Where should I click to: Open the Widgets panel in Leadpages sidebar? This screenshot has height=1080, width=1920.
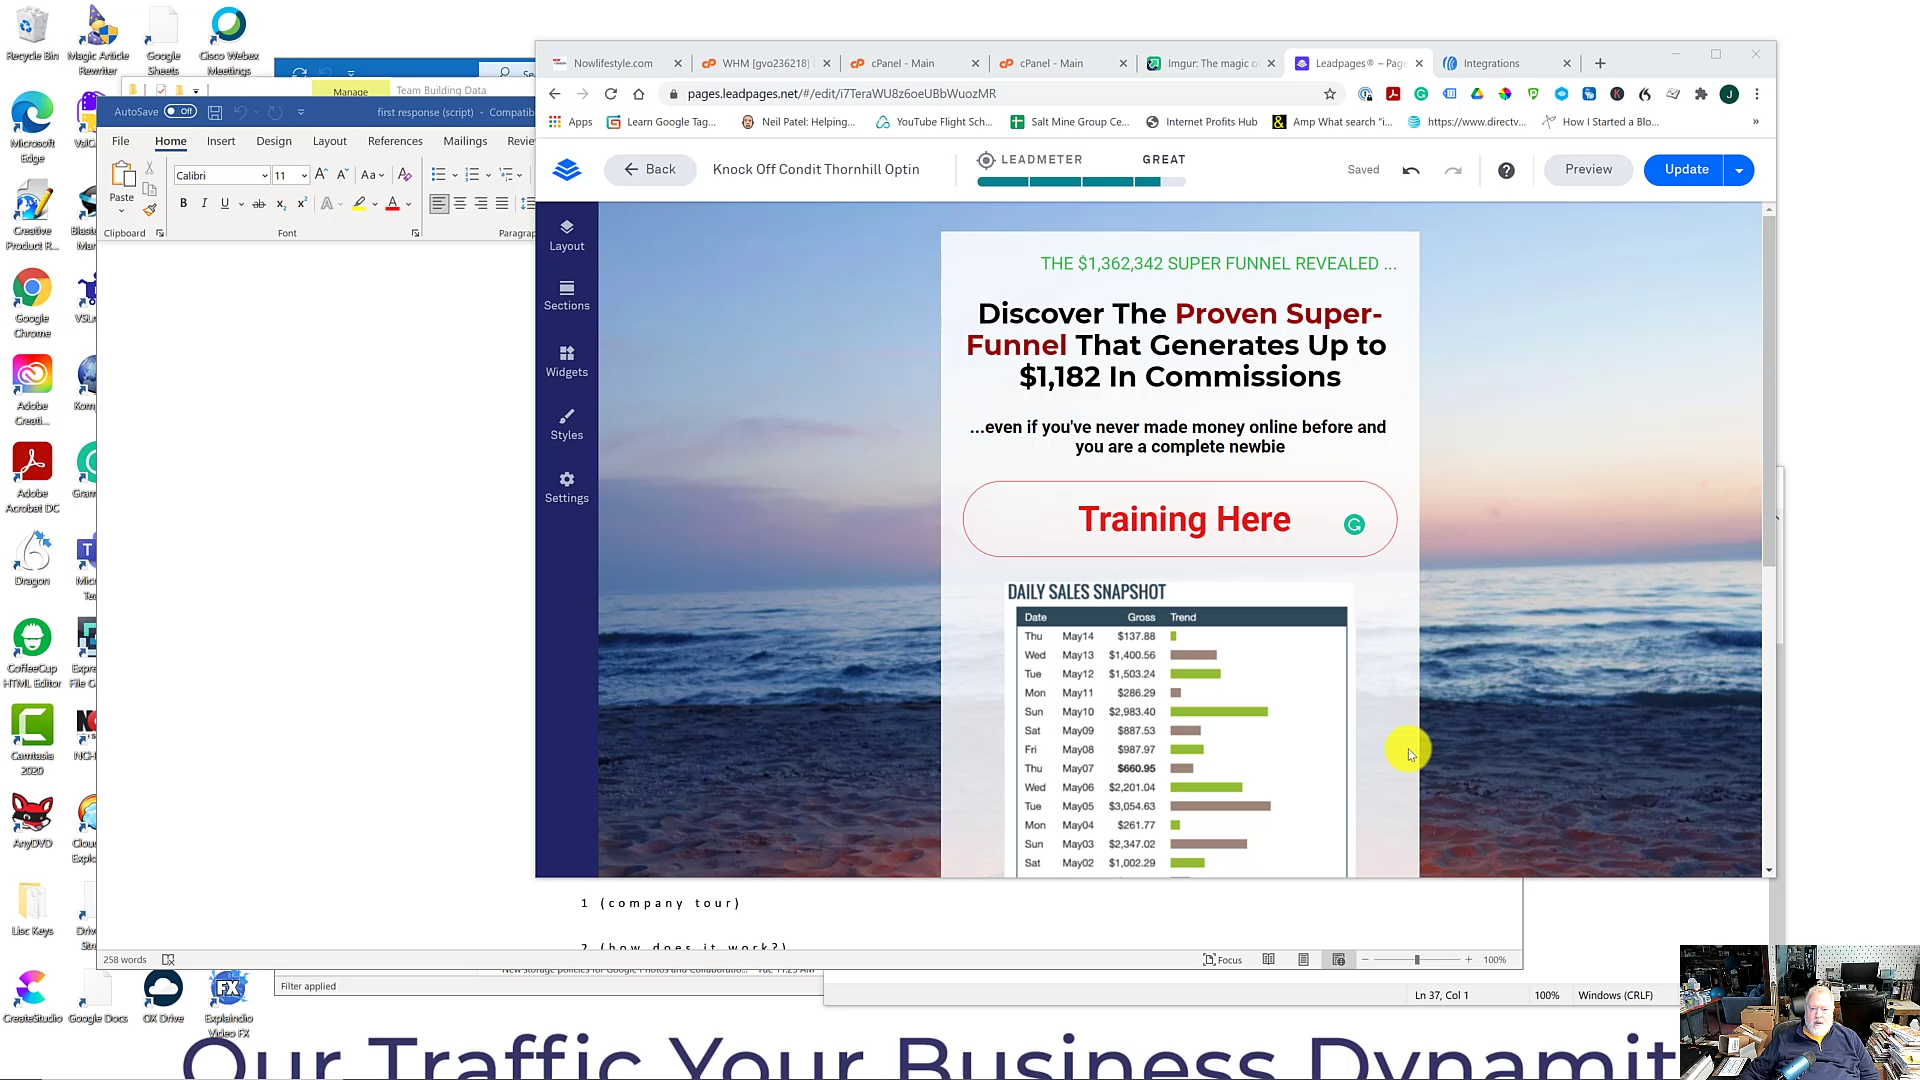(x=566, y=361)
